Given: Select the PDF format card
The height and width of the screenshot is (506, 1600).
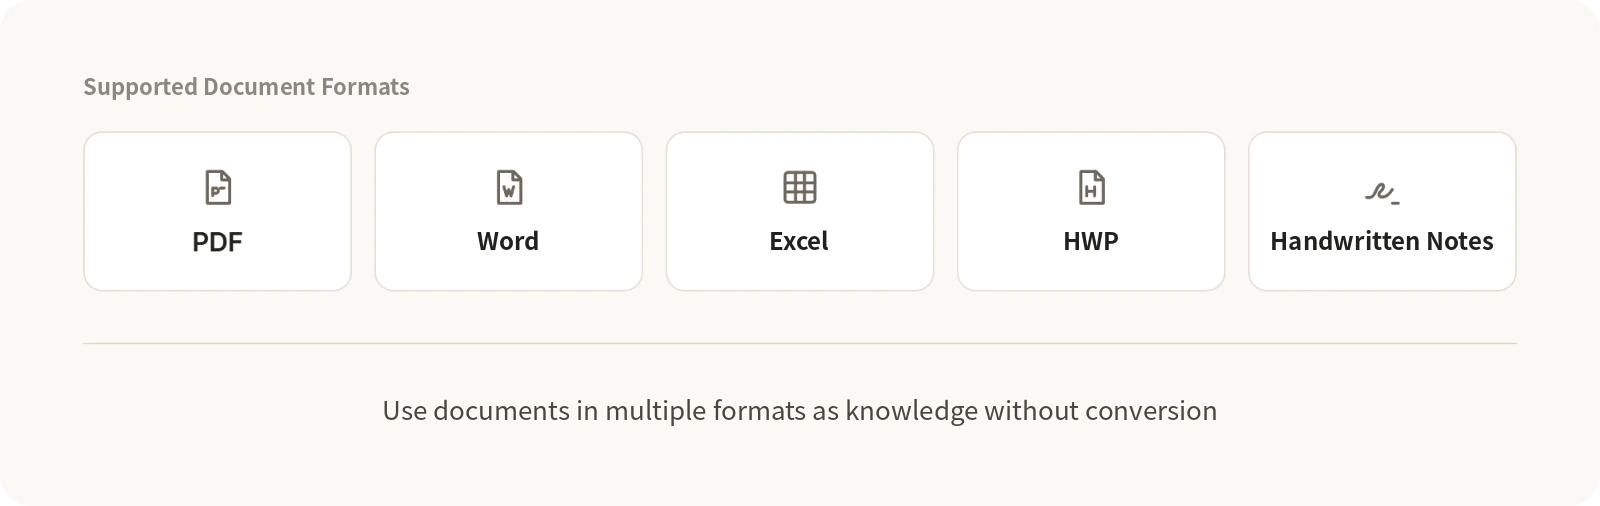Looking at the screenshot, I should 218,211.
